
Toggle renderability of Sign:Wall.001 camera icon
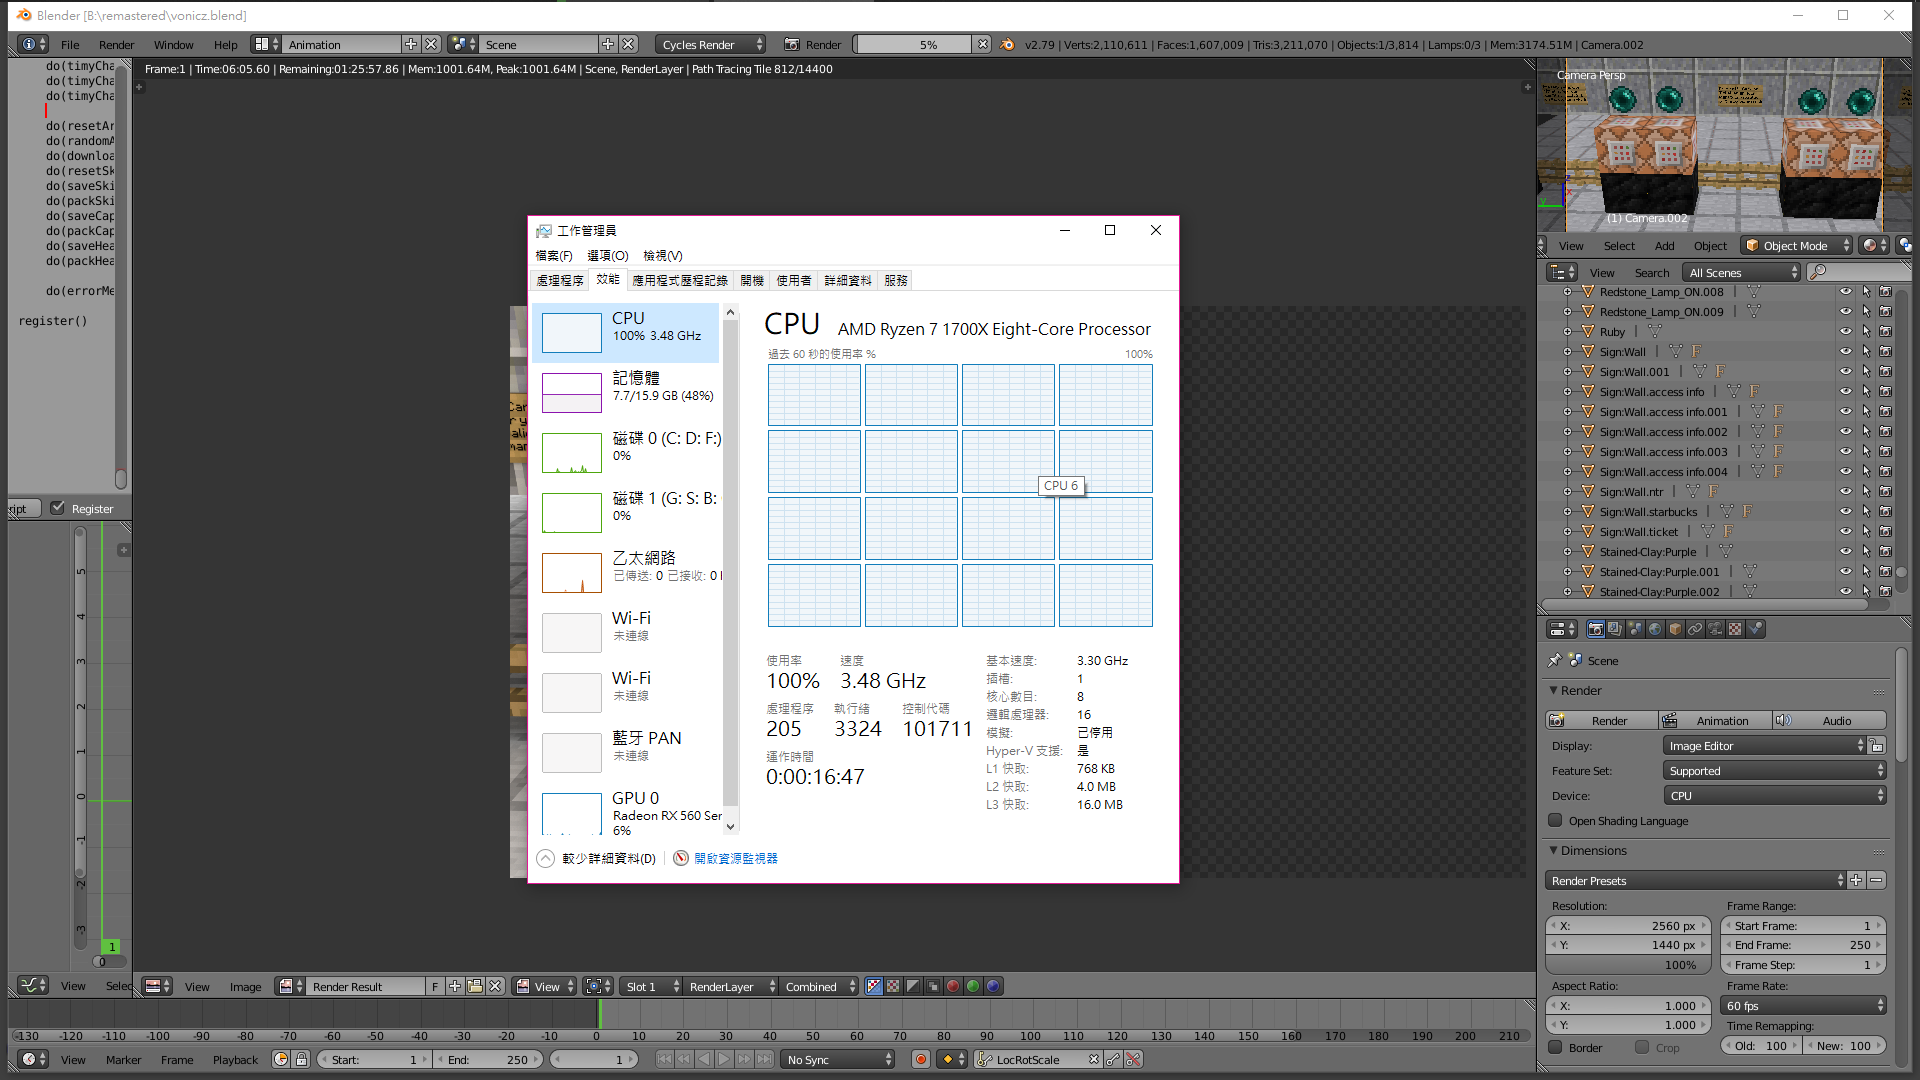coord(1886,372)
